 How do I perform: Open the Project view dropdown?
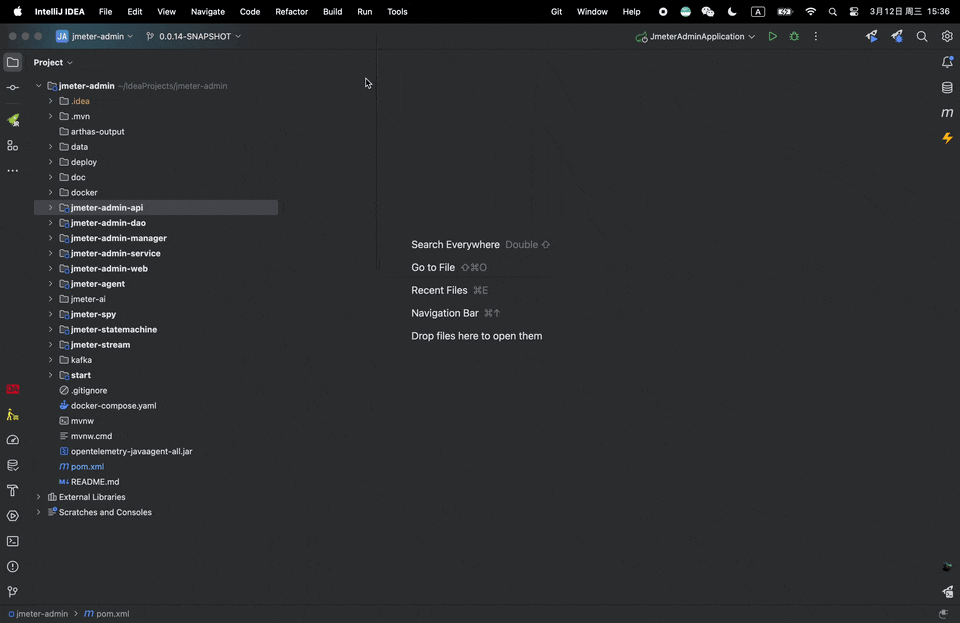click(53, 62)
